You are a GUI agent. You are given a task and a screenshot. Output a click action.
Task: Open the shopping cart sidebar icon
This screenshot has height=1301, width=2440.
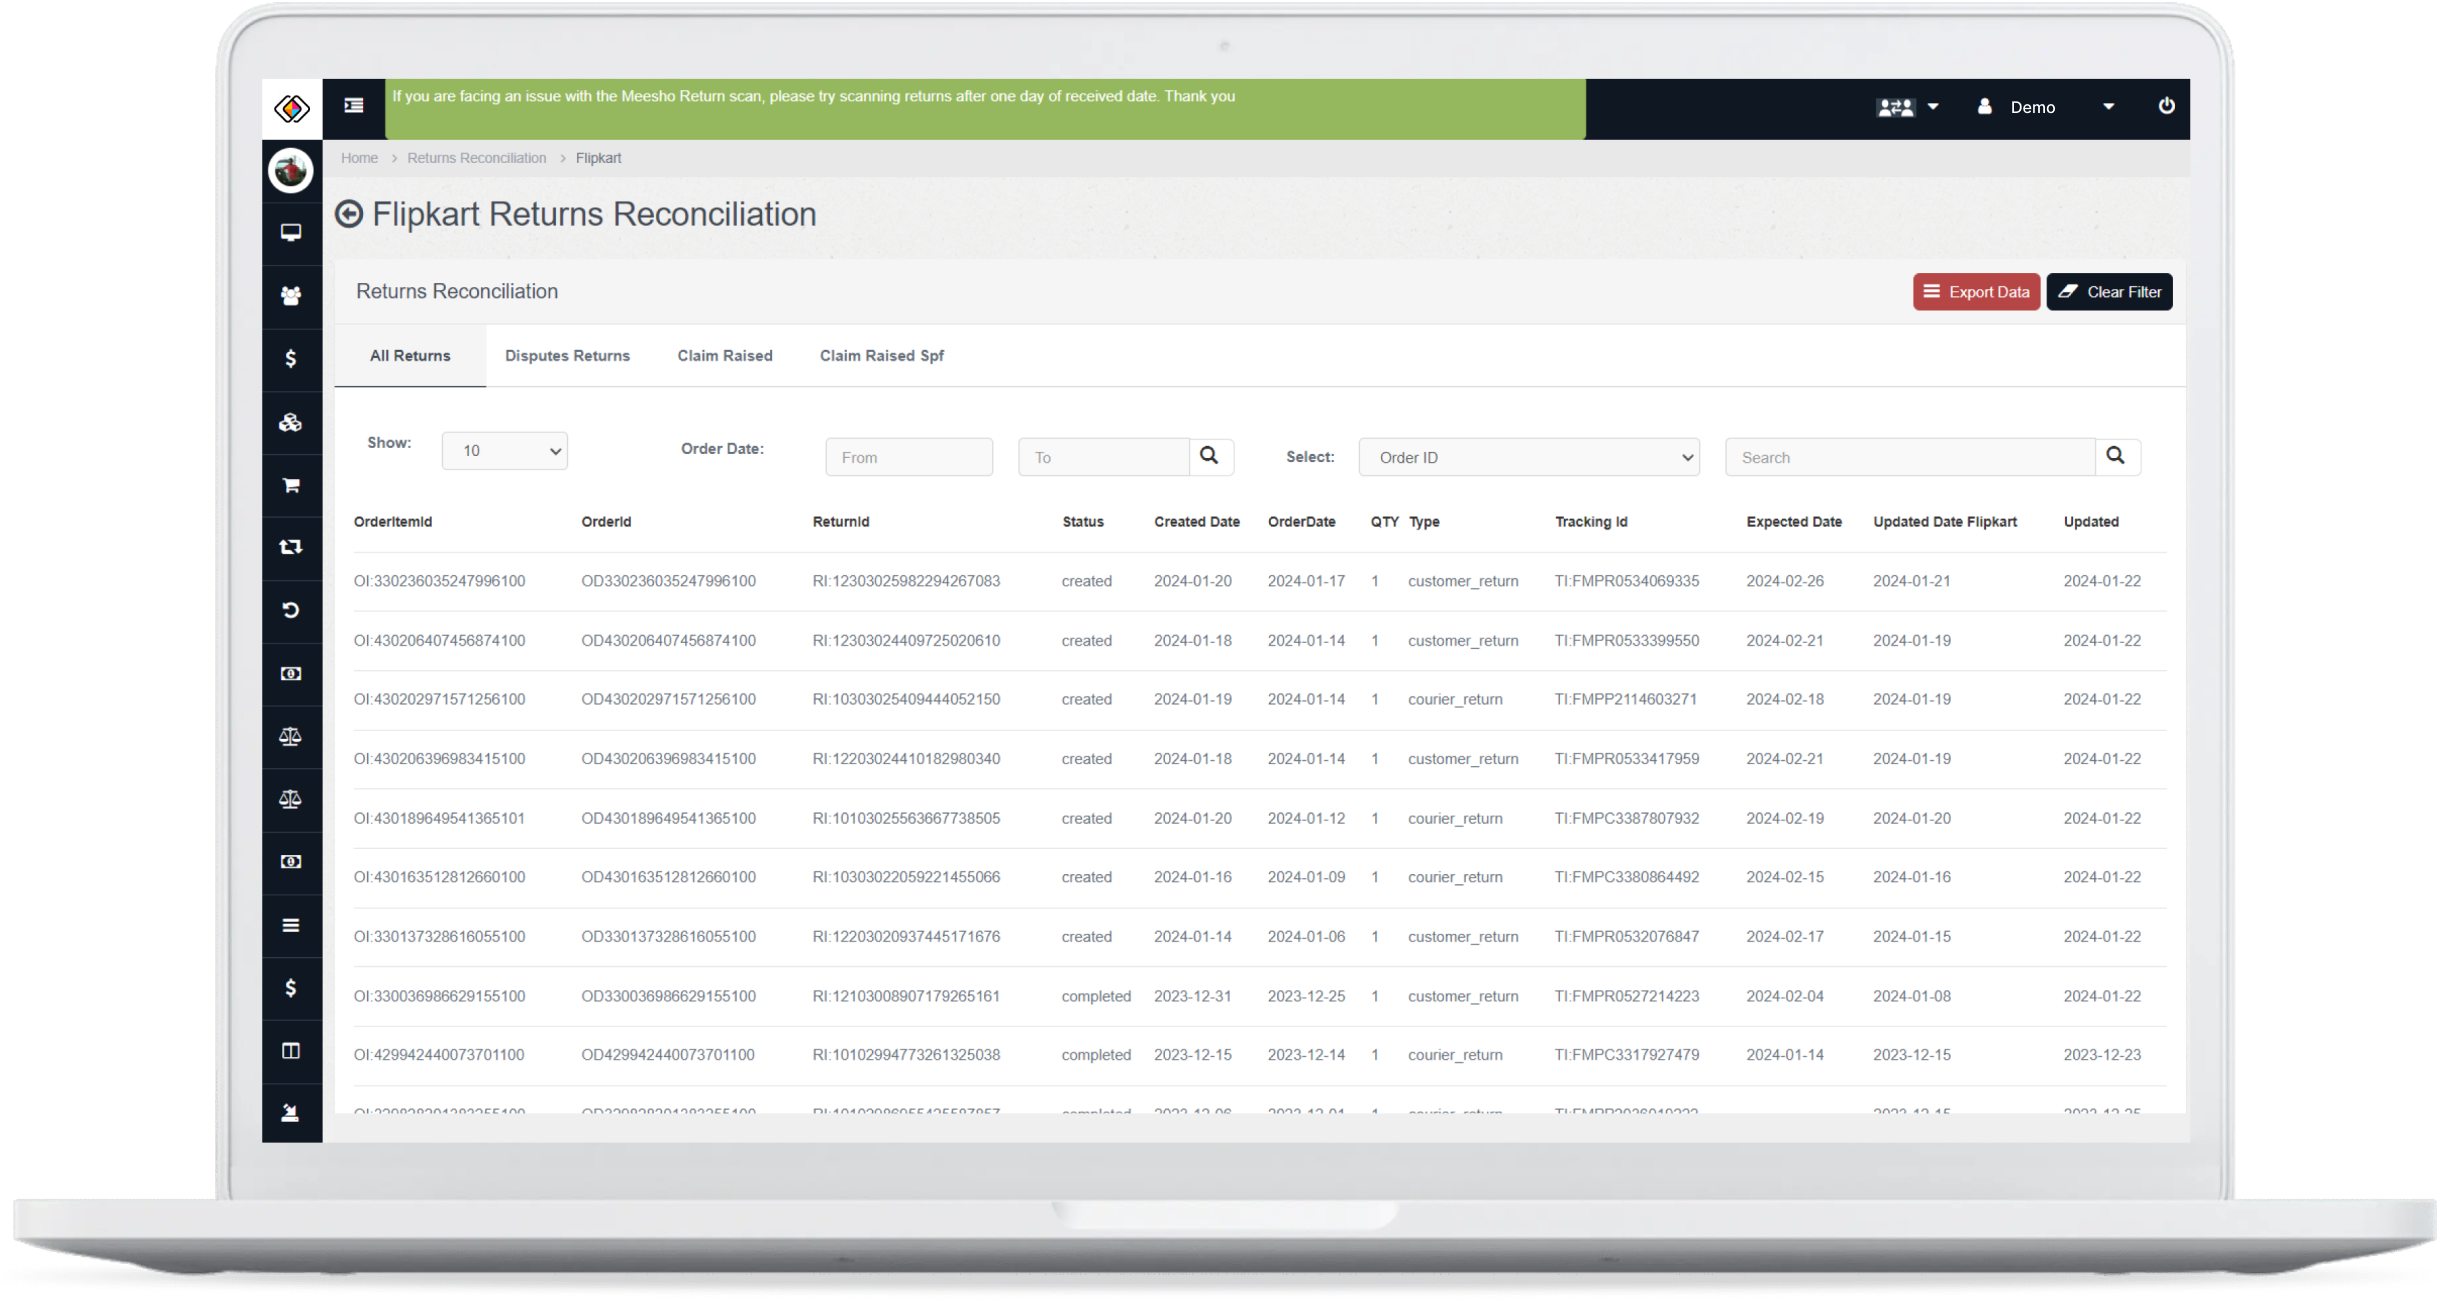(x=291, y=485)
